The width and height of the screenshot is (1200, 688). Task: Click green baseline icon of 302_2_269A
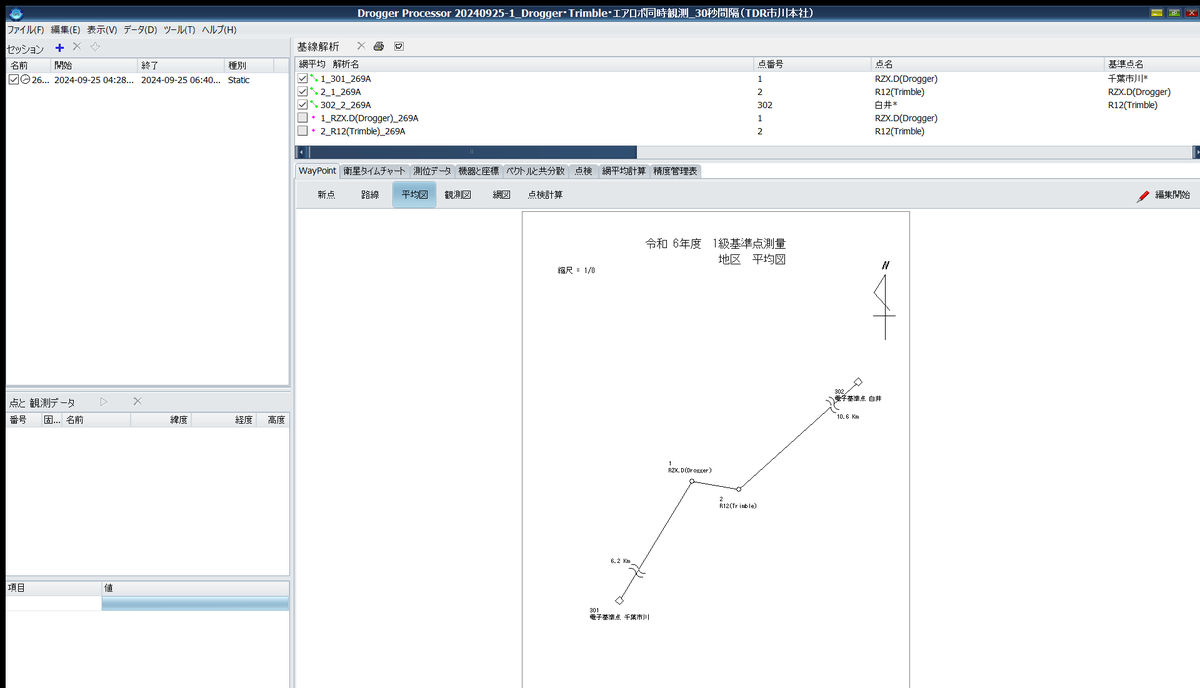coord(315,104)
